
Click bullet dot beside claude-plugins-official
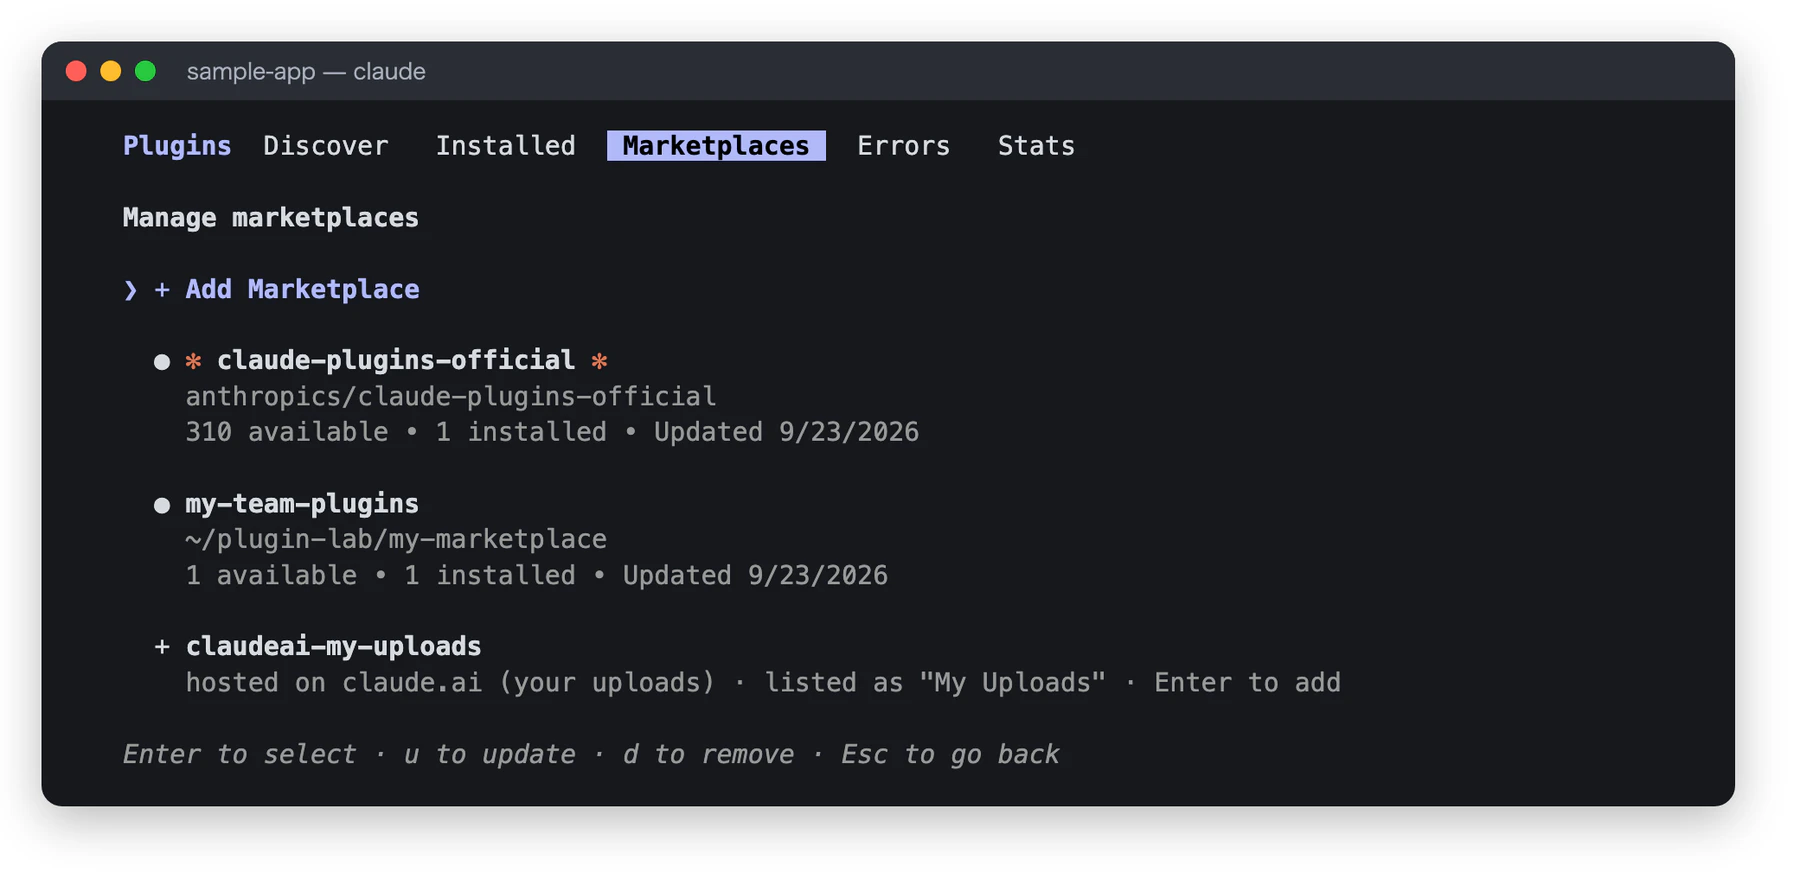[162, 362]
